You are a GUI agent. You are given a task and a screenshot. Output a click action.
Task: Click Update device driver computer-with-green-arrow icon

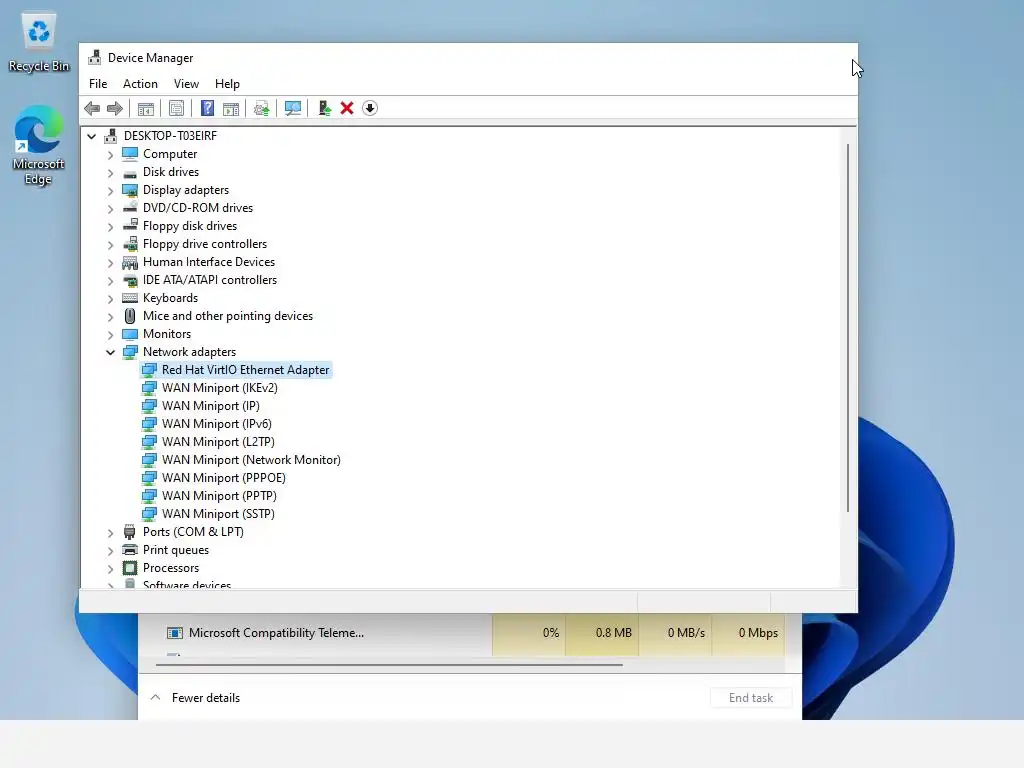click(x=324, y=108)
